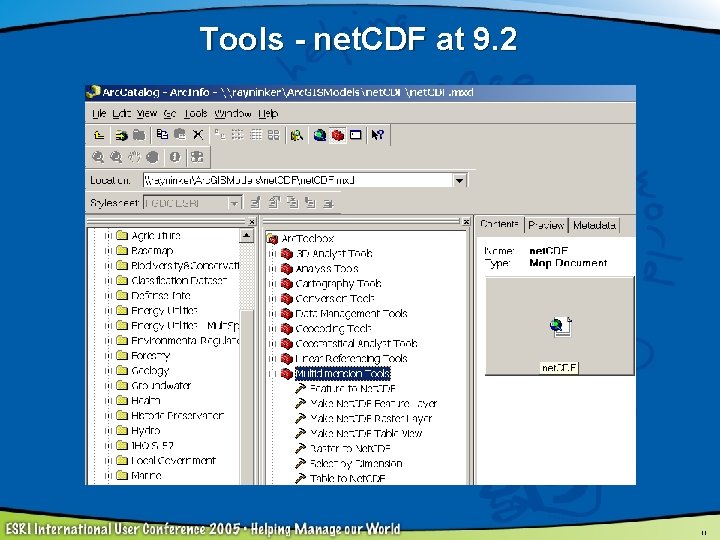Viewport: 720px width, 540px height.
Task: Select the Zoom Out geography tool
Action: tap(116, 157)
